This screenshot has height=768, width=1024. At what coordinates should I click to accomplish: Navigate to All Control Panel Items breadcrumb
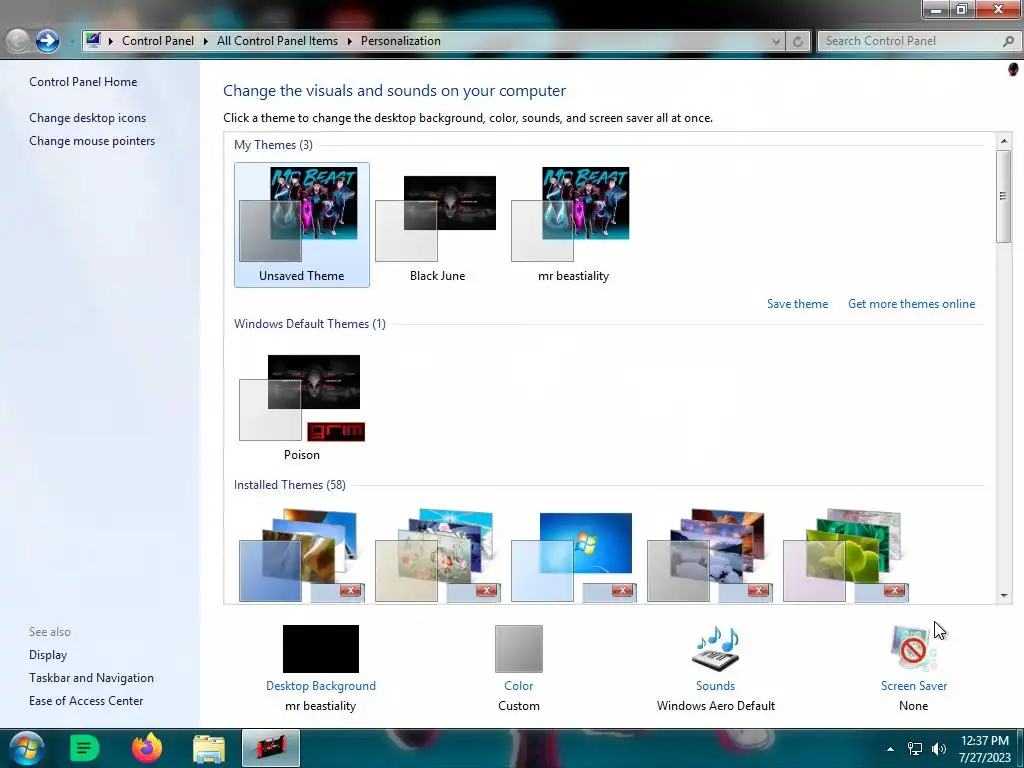(278, 40)
